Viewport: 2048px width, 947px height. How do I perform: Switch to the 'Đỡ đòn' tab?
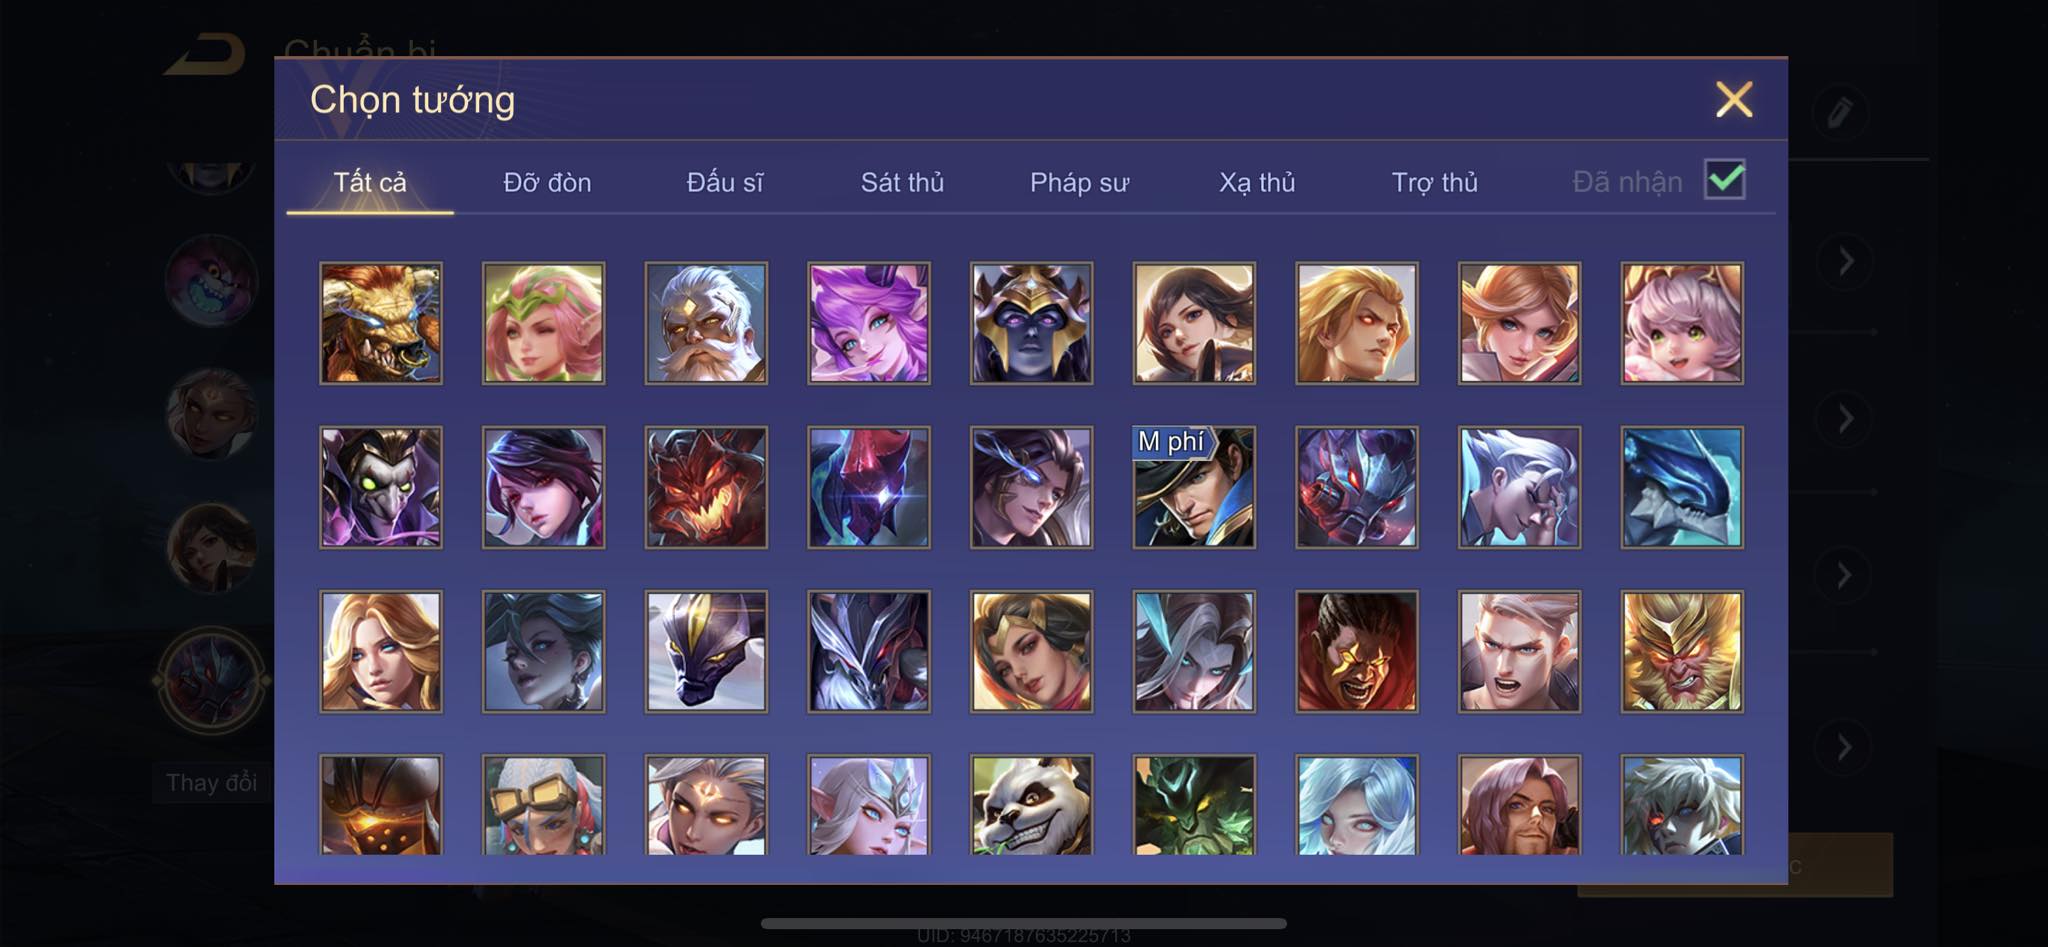click(x=547, y=182)
